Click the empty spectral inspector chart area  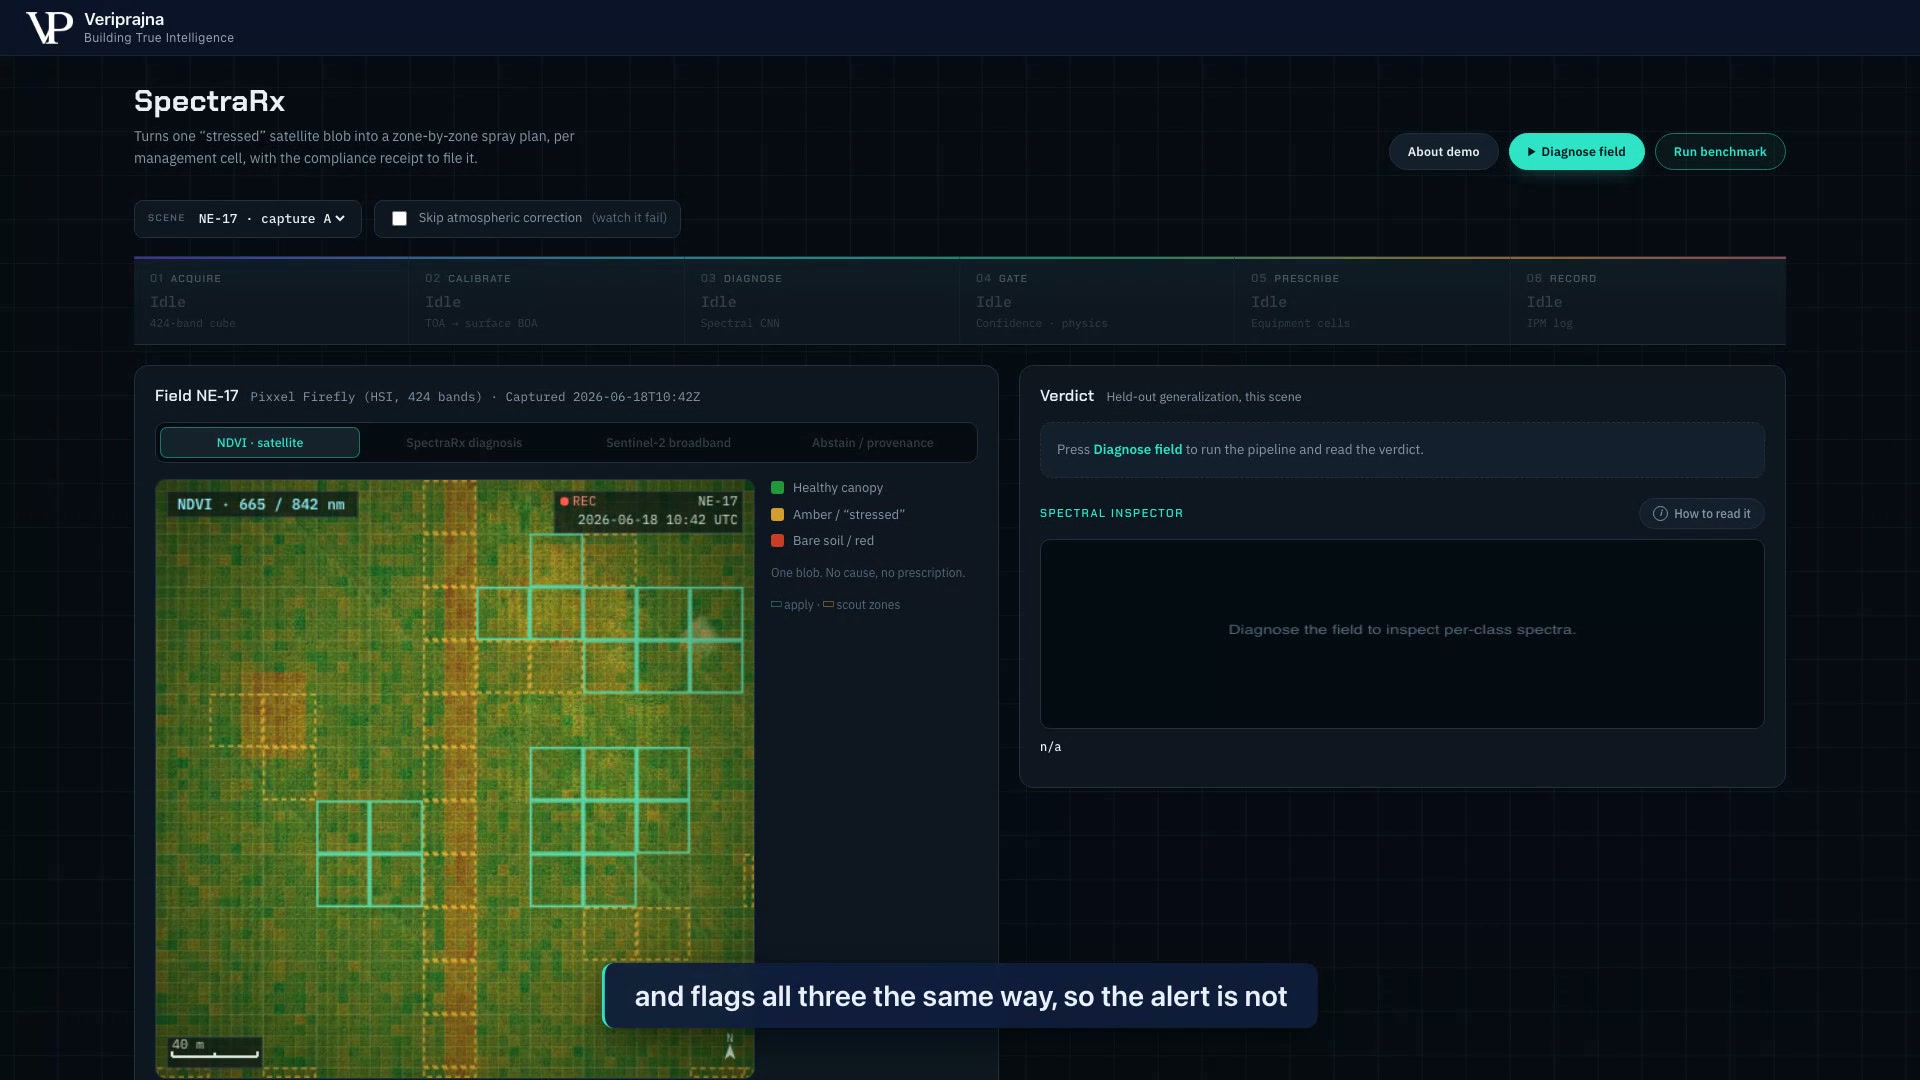coord(1402,634)
